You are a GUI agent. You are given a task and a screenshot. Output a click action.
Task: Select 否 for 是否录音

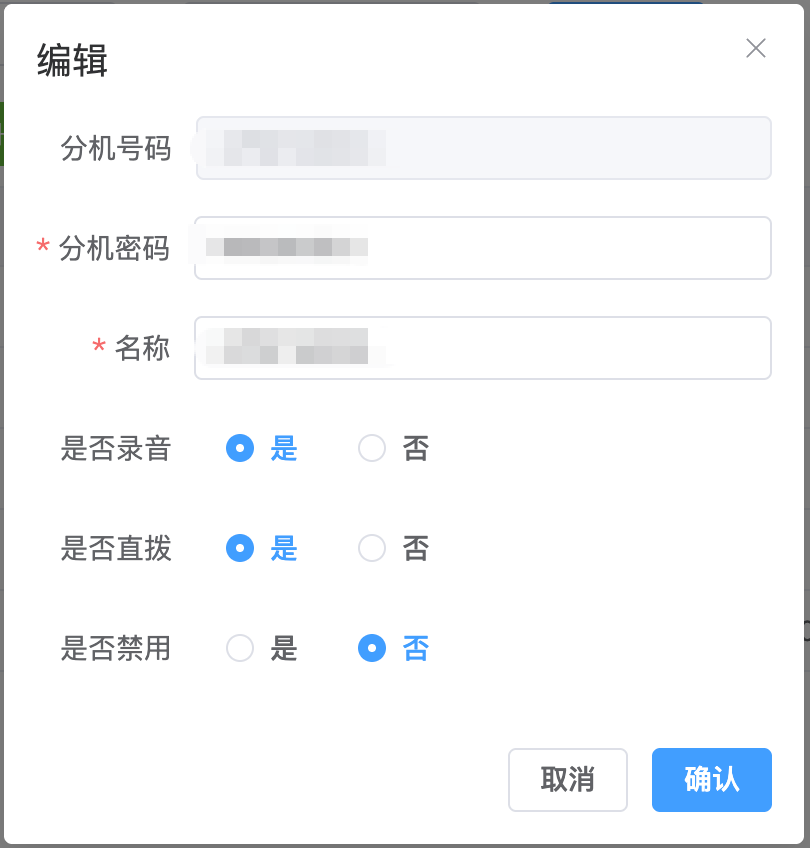pyautogui.click(x=372, y=448)
